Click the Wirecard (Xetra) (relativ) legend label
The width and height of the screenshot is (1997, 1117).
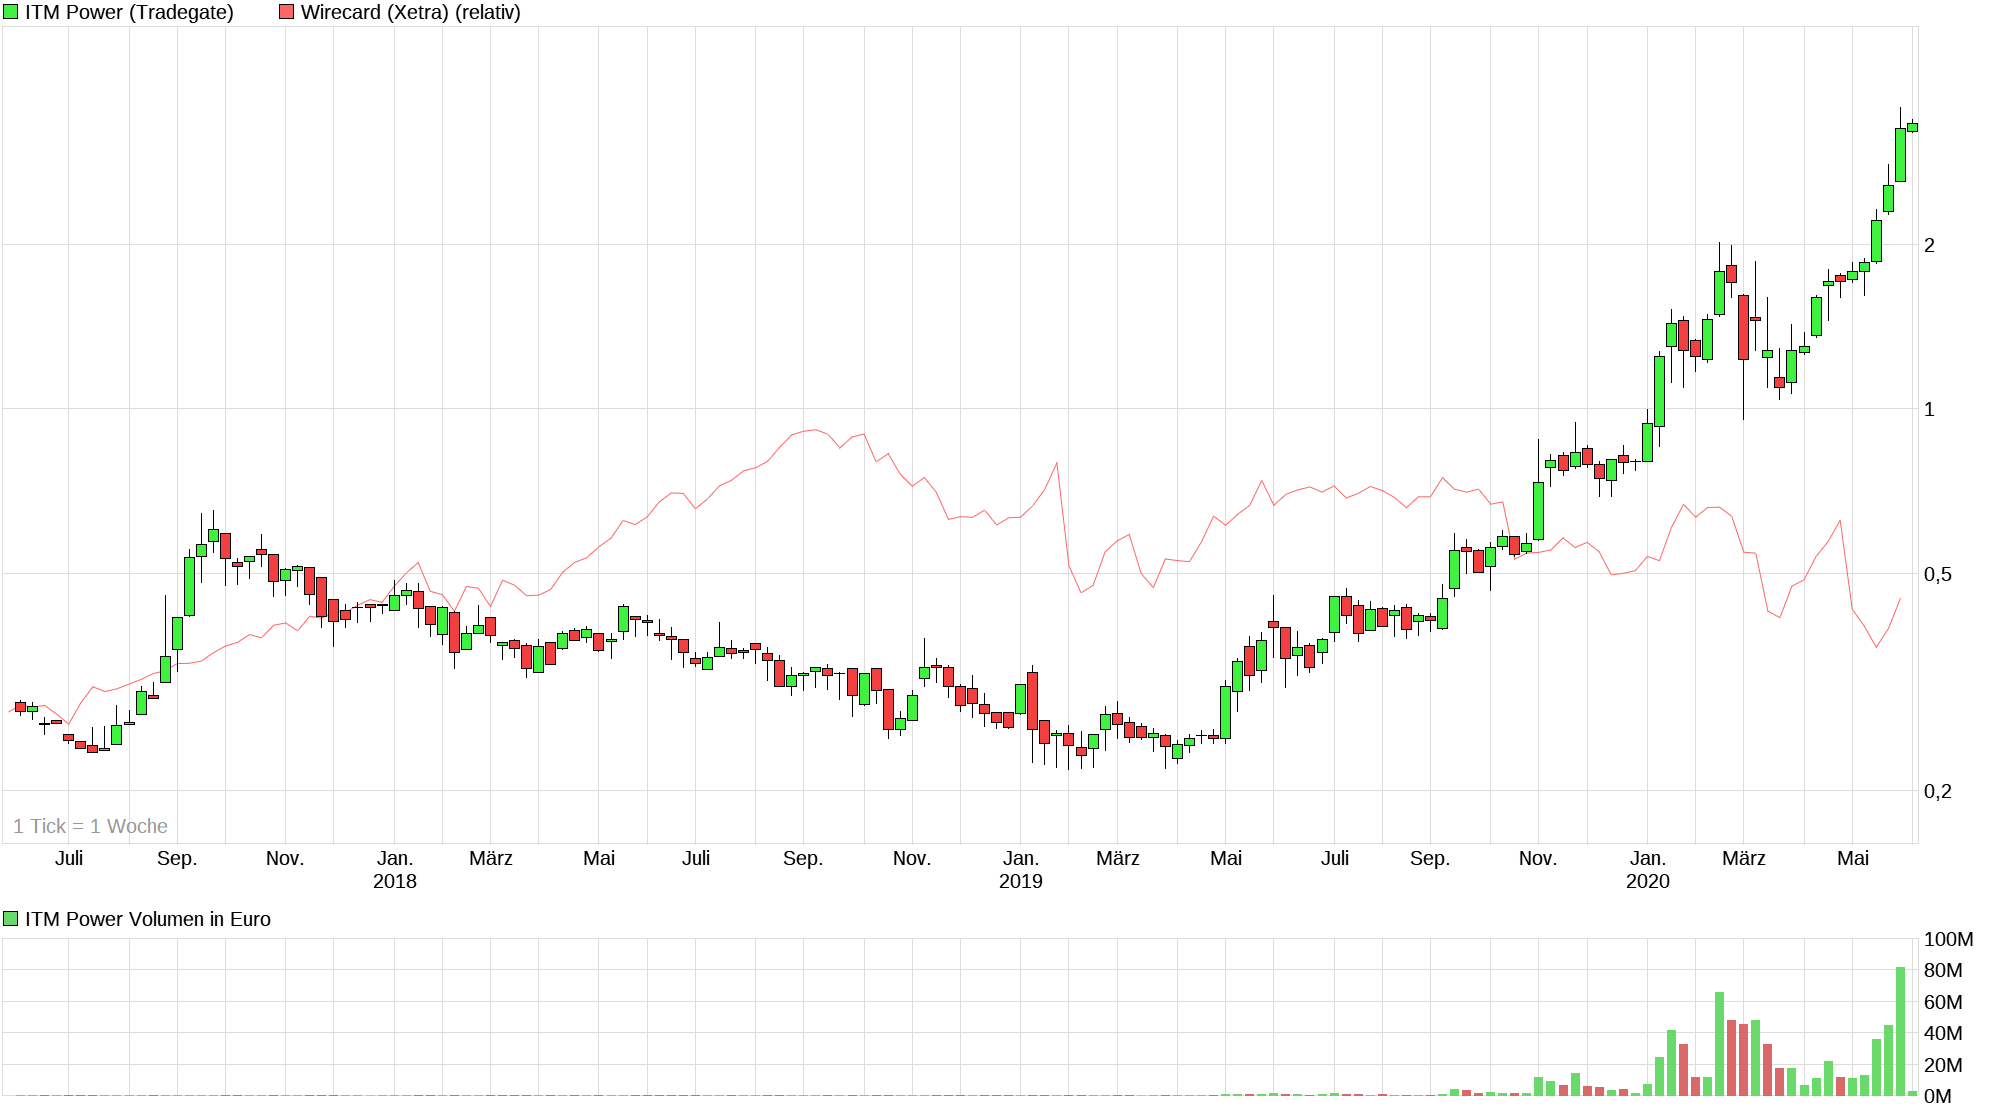410,12
